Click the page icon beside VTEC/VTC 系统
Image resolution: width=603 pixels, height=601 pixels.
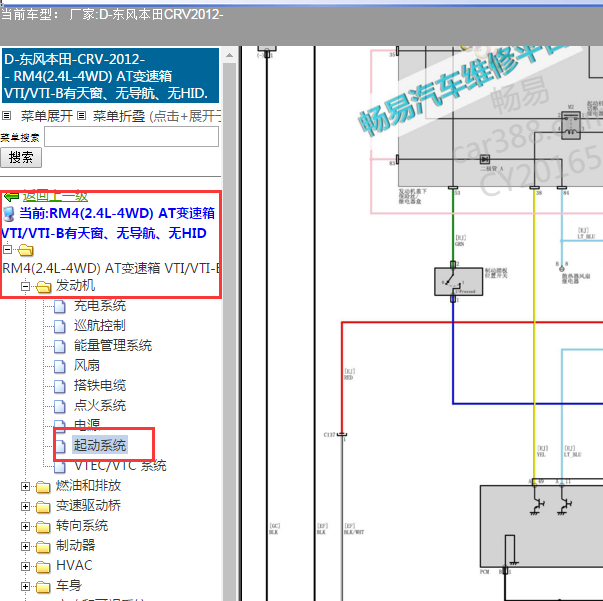[x=60, y=466]
